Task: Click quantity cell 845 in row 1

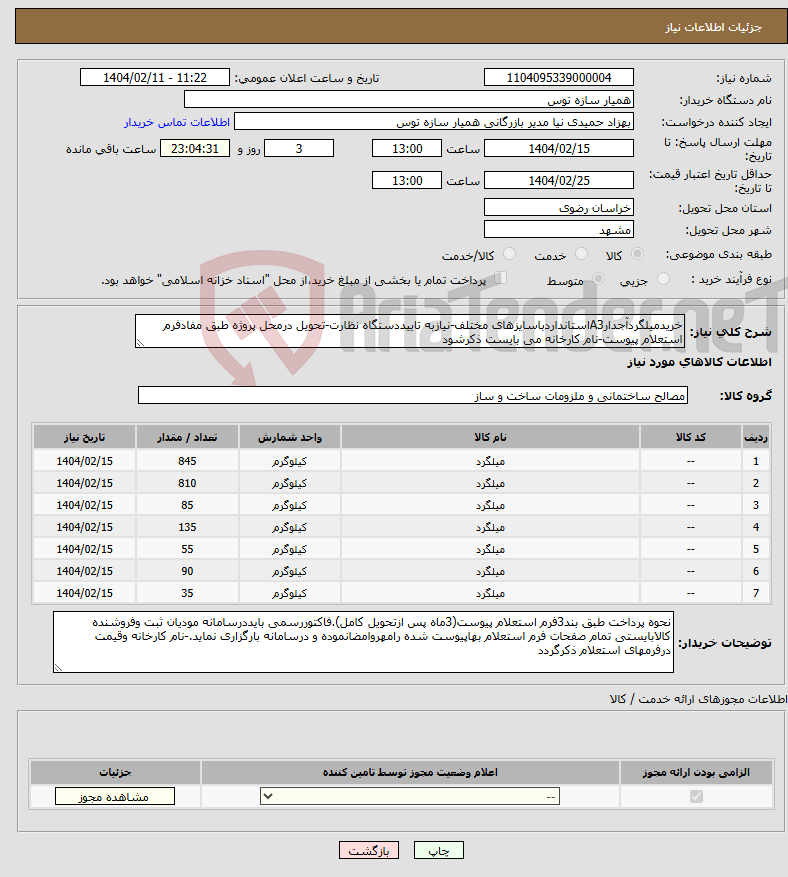Action: click(x=187, y=461)
